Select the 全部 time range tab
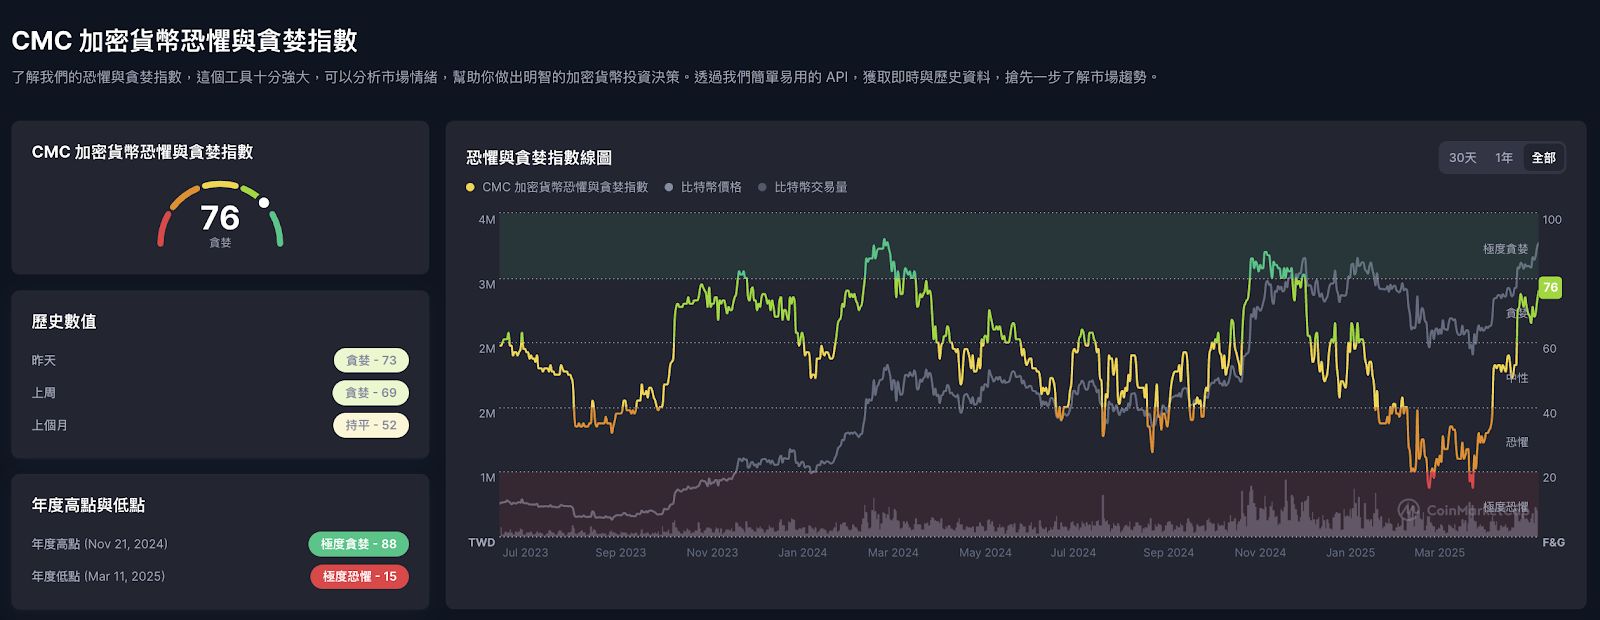This screenshot has width=1600, height=620. [1543, 158]
